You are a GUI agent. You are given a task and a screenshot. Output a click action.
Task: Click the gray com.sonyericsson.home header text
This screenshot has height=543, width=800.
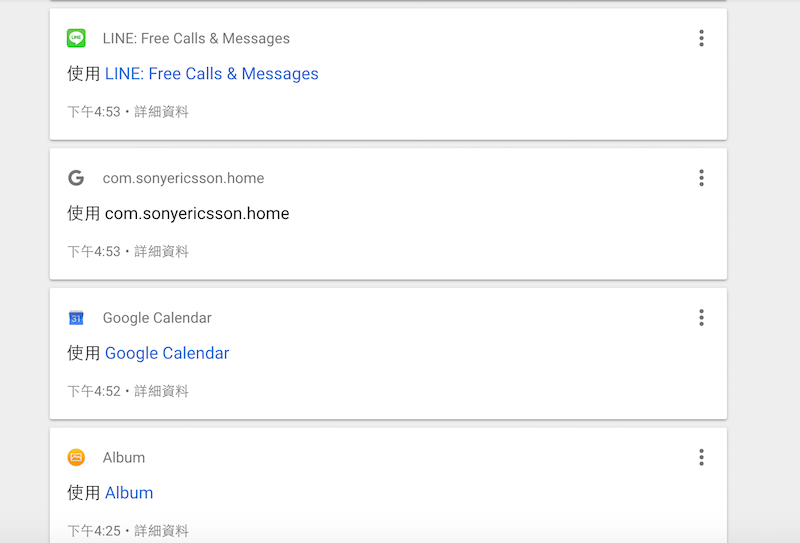point(183,178)
